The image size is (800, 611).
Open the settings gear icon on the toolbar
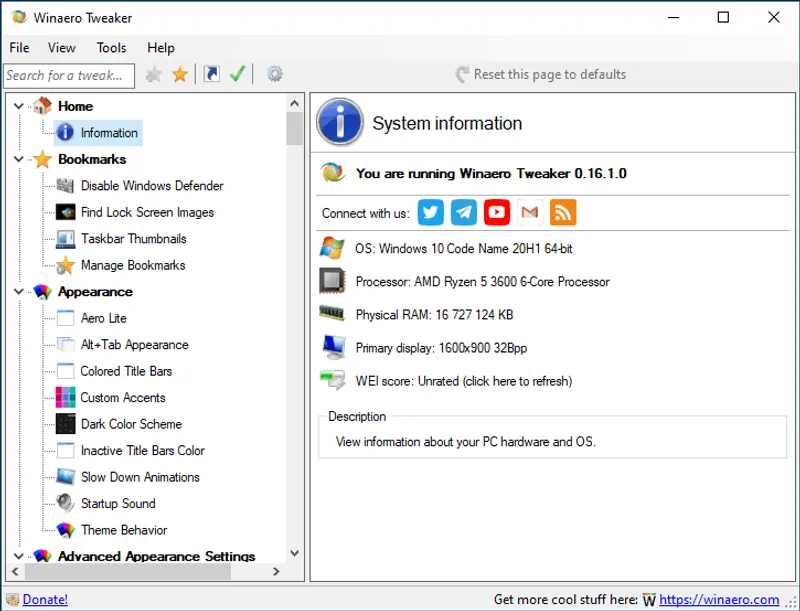click(x=275, y=74)
